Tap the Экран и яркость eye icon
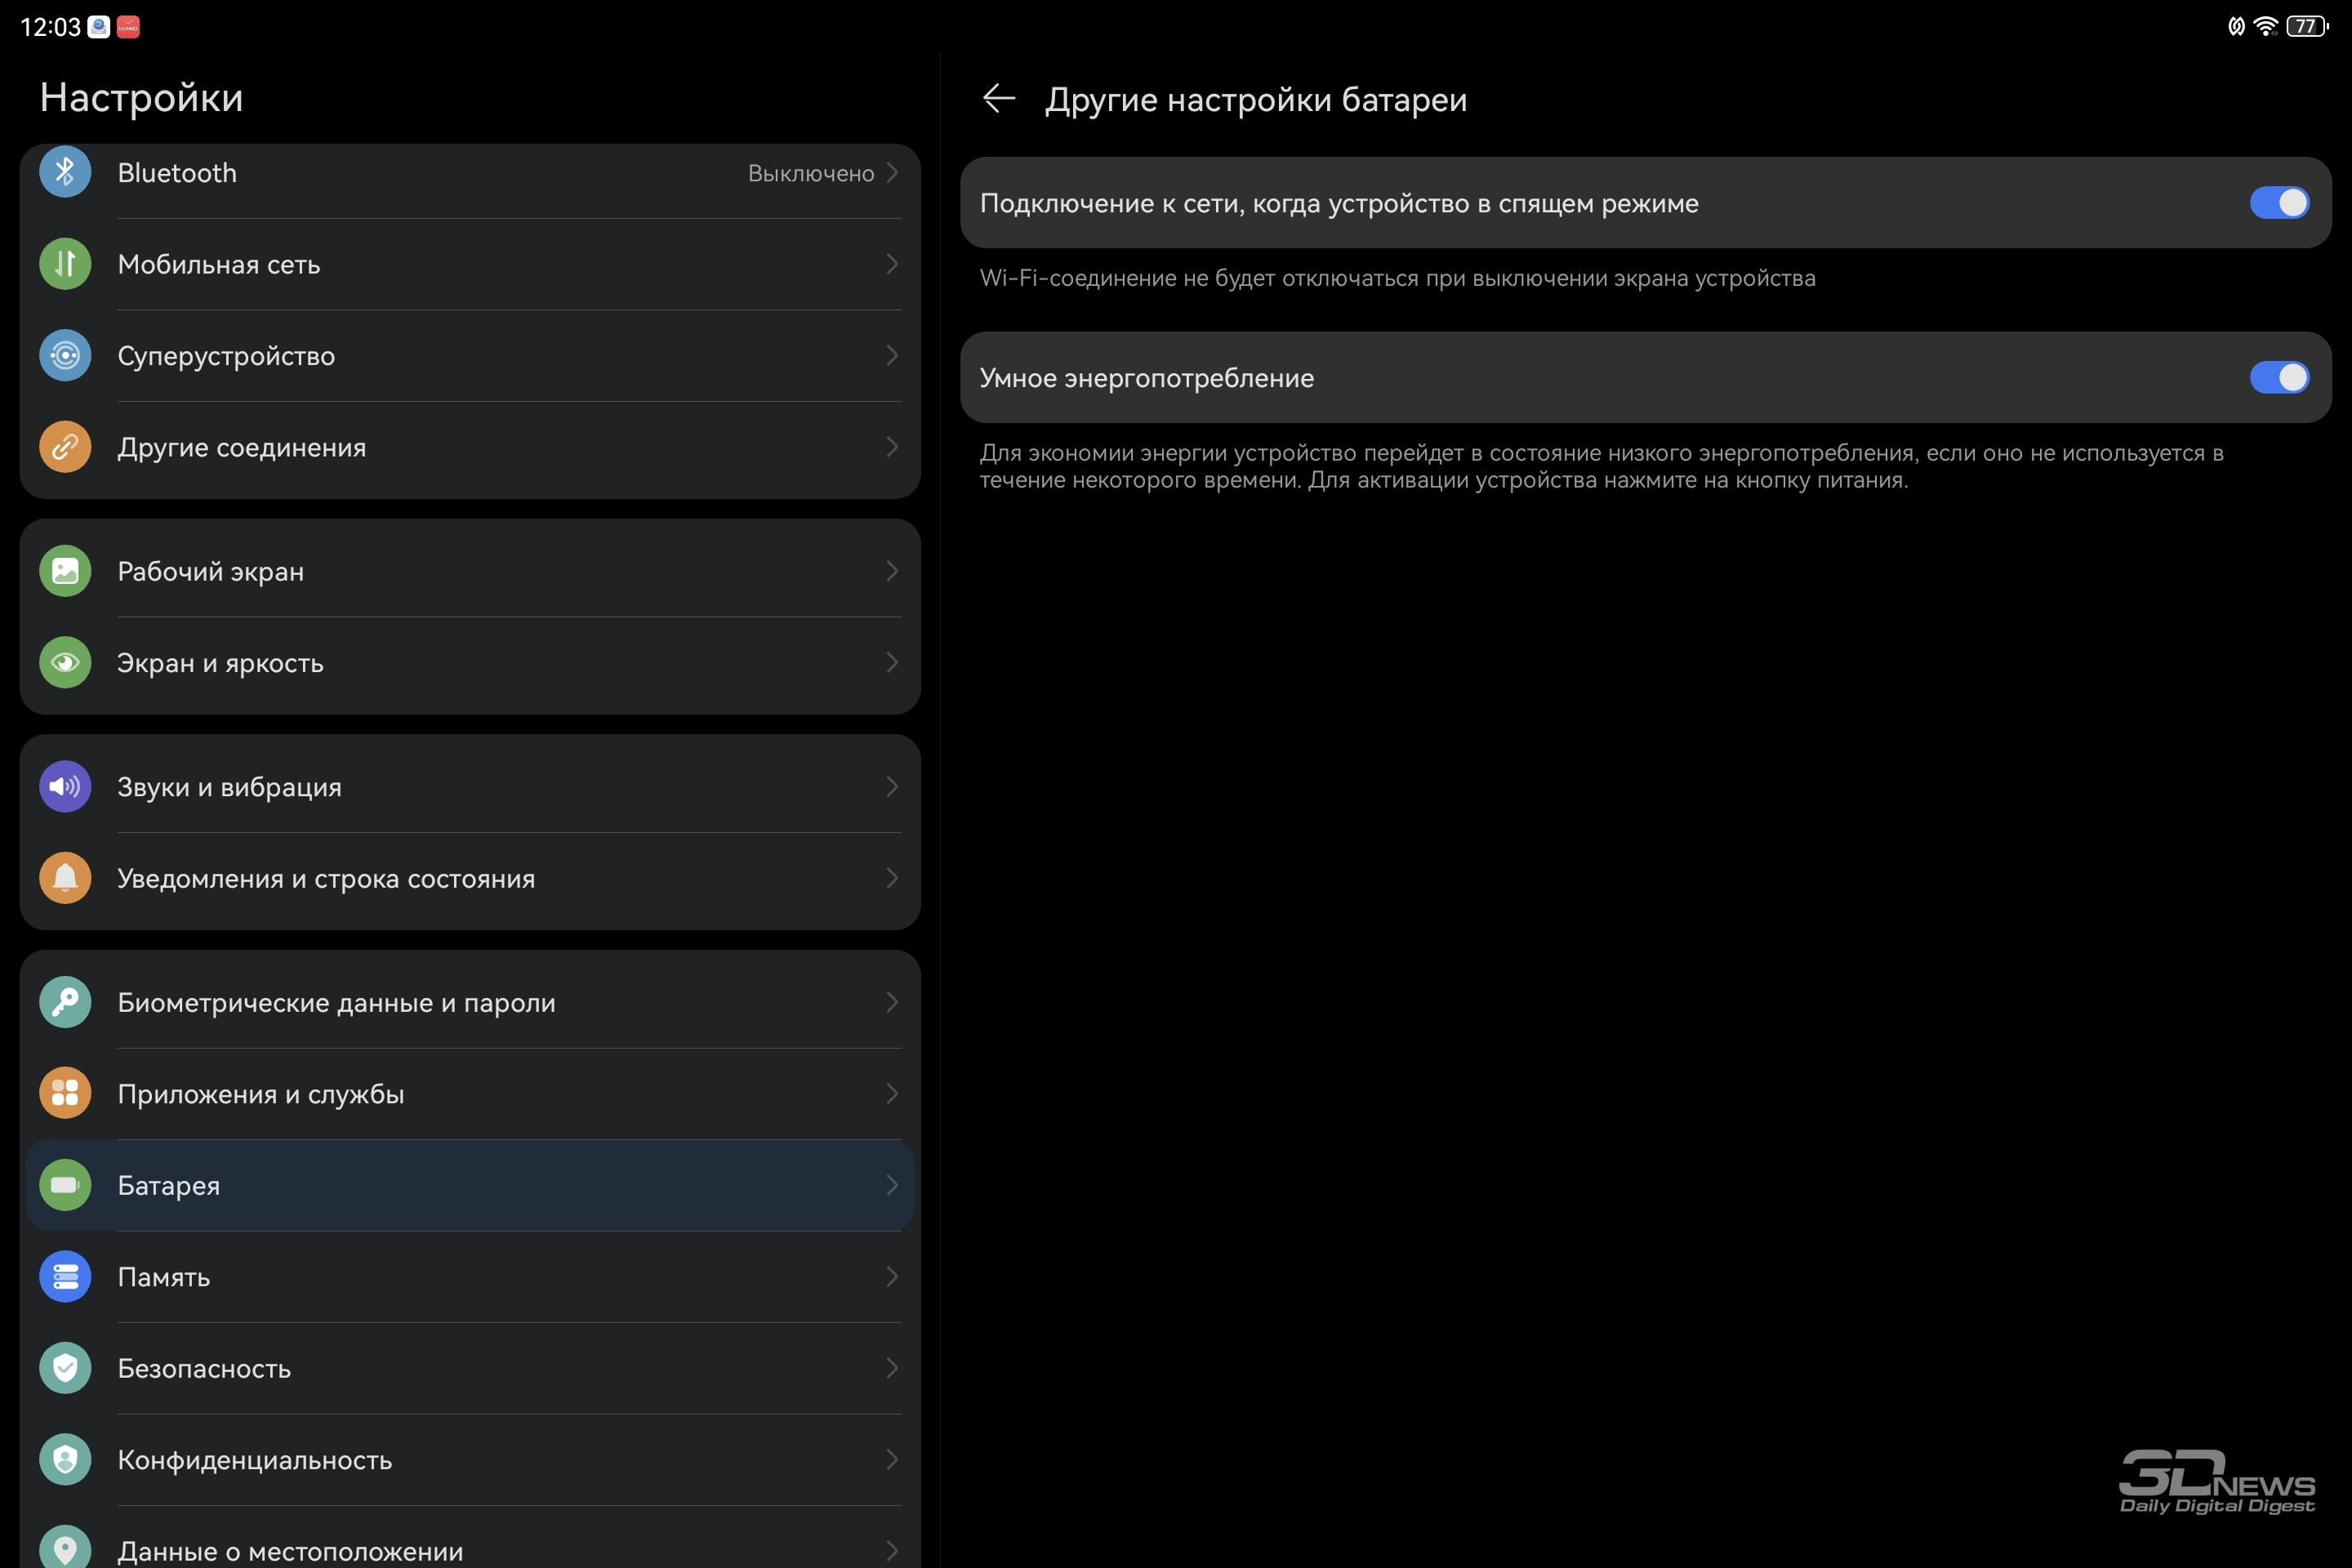 (x=65, y=662)
